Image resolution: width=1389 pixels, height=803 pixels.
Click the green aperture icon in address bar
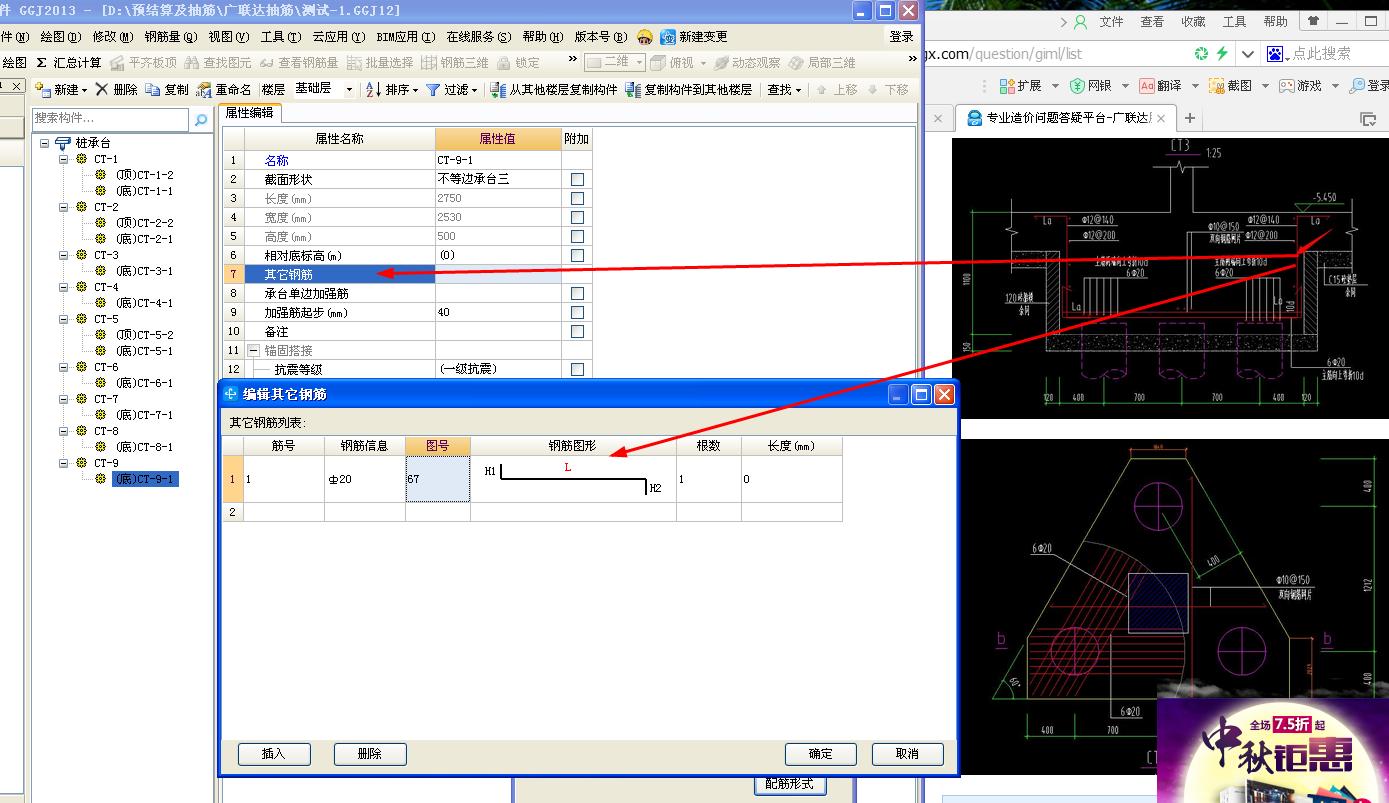pos(1201,53)
